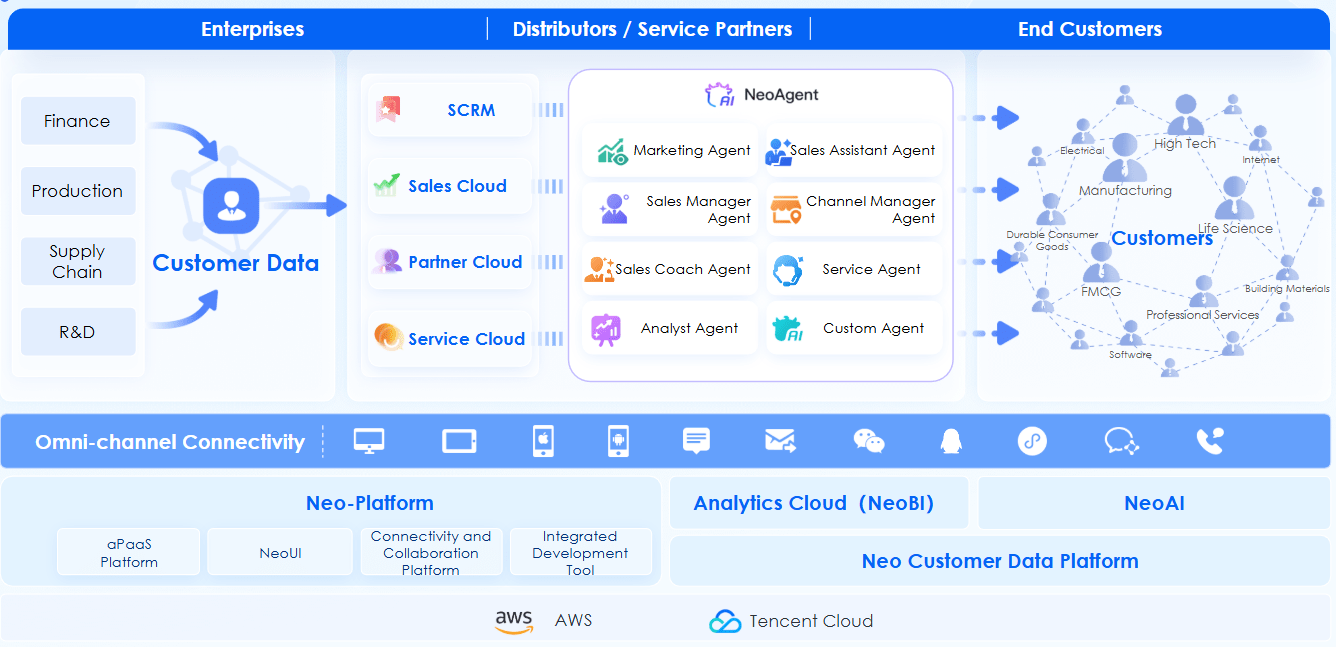
Task: Click the email envelope channel icon
Action: tap(780, 441)
